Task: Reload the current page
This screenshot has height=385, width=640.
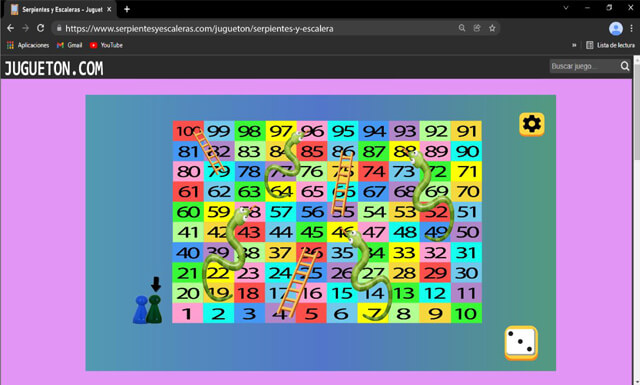Action: (x=40, y=28)
